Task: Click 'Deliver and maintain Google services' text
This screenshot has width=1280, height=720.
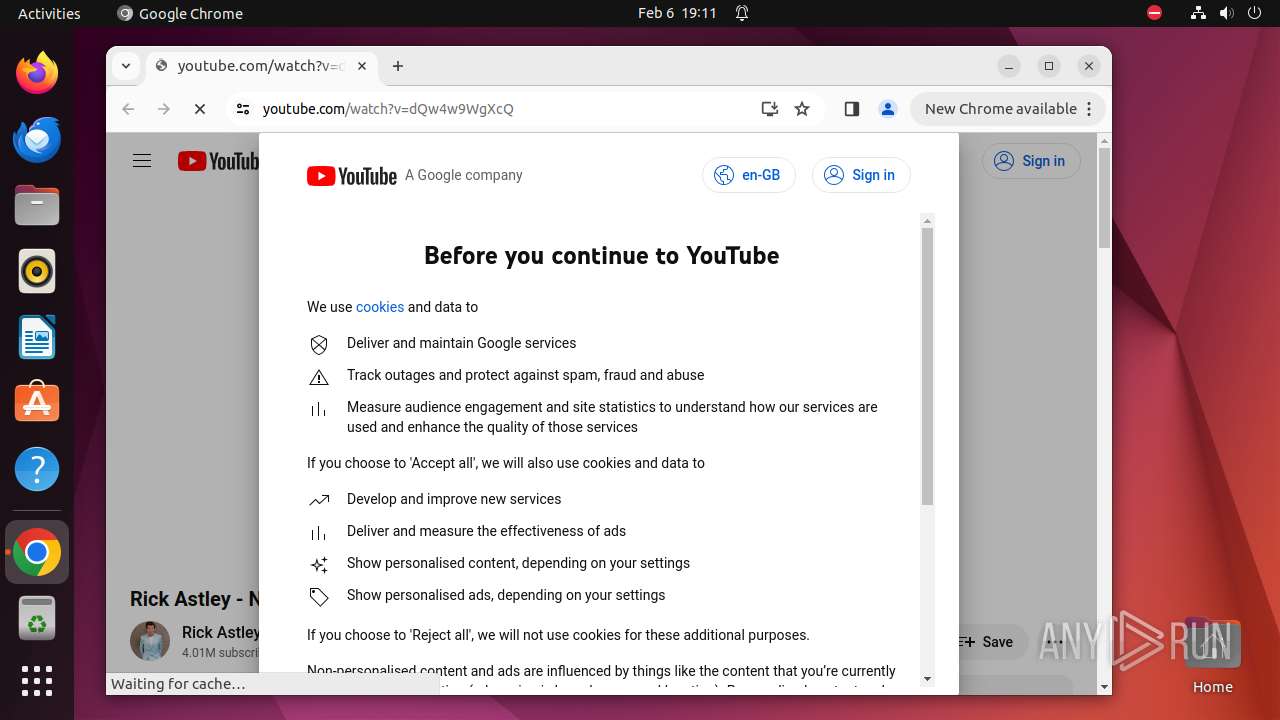Action: click(x=462, y=343)
